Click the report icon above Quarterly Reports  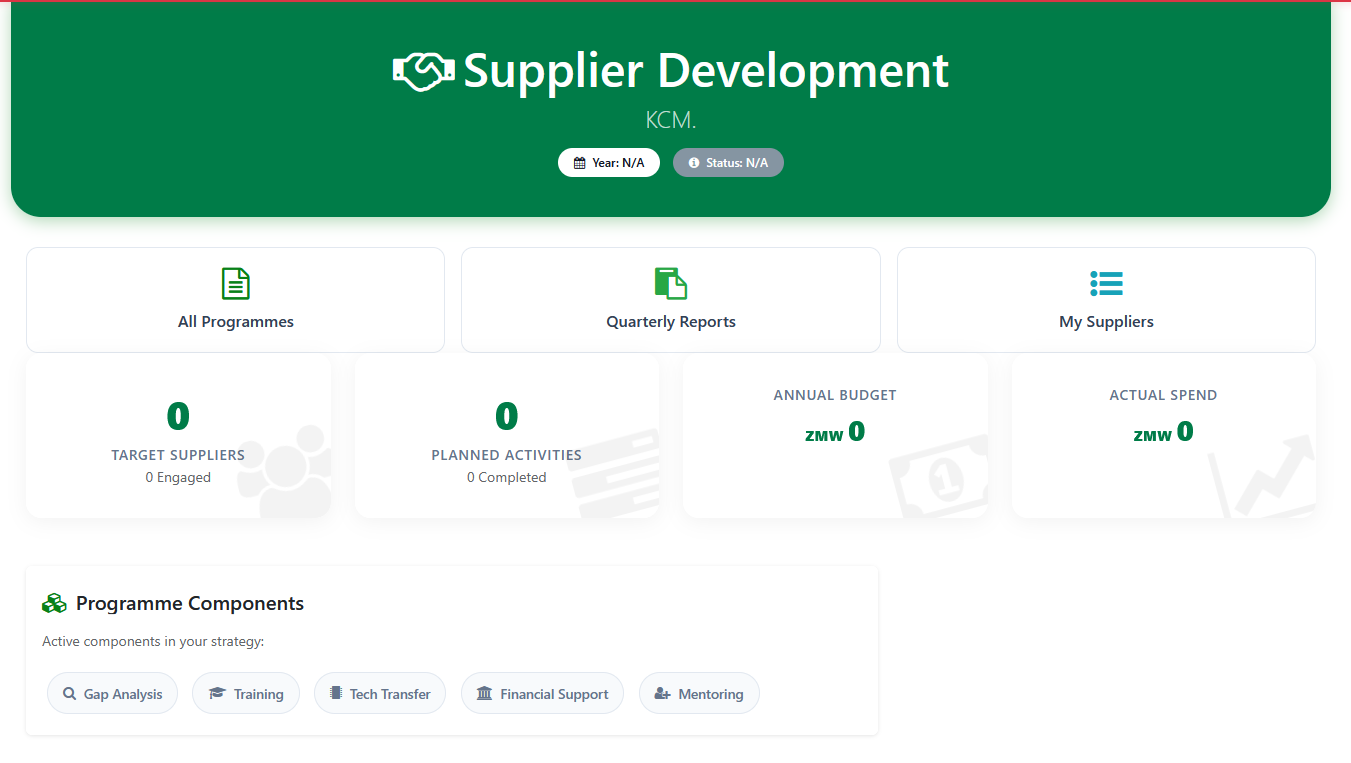point(670,283)
